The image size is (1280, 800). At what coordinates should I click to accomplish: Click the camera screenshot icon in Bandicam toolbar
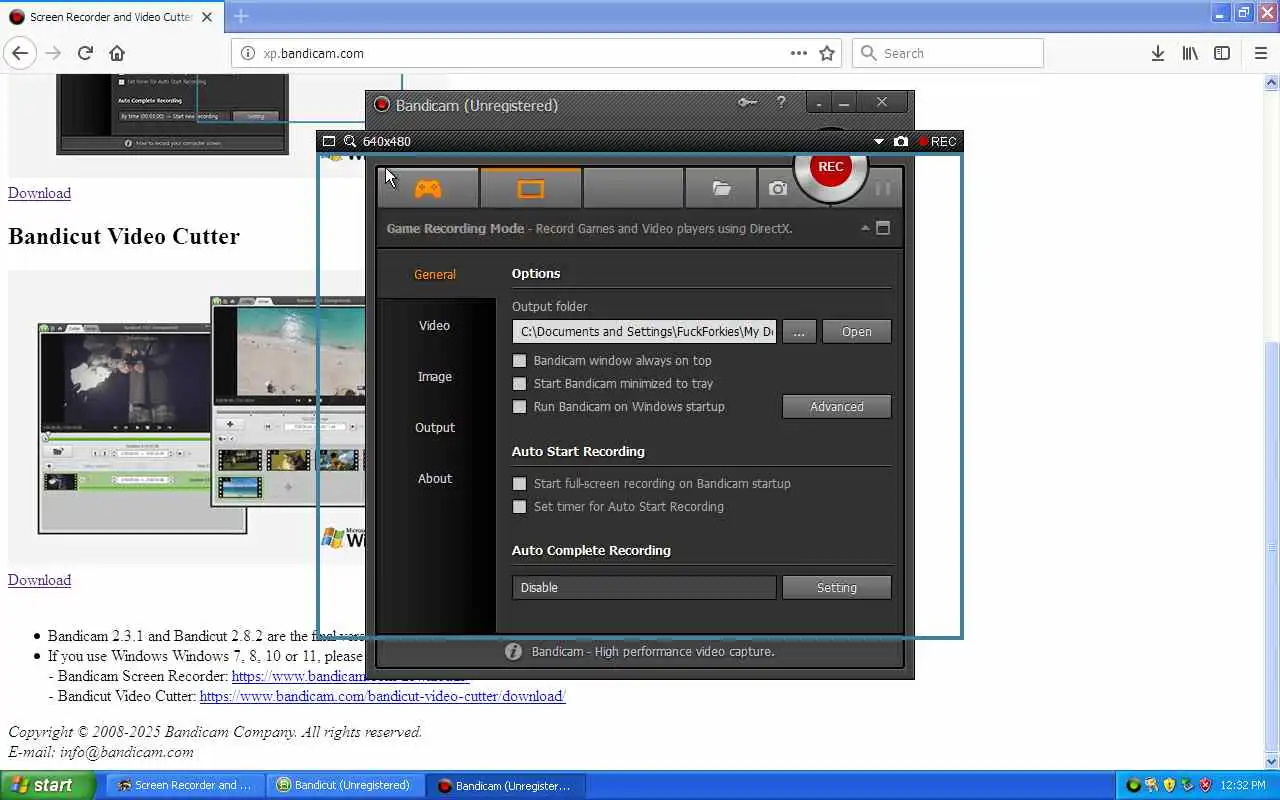pyautogui.click(x=777, y=188)
